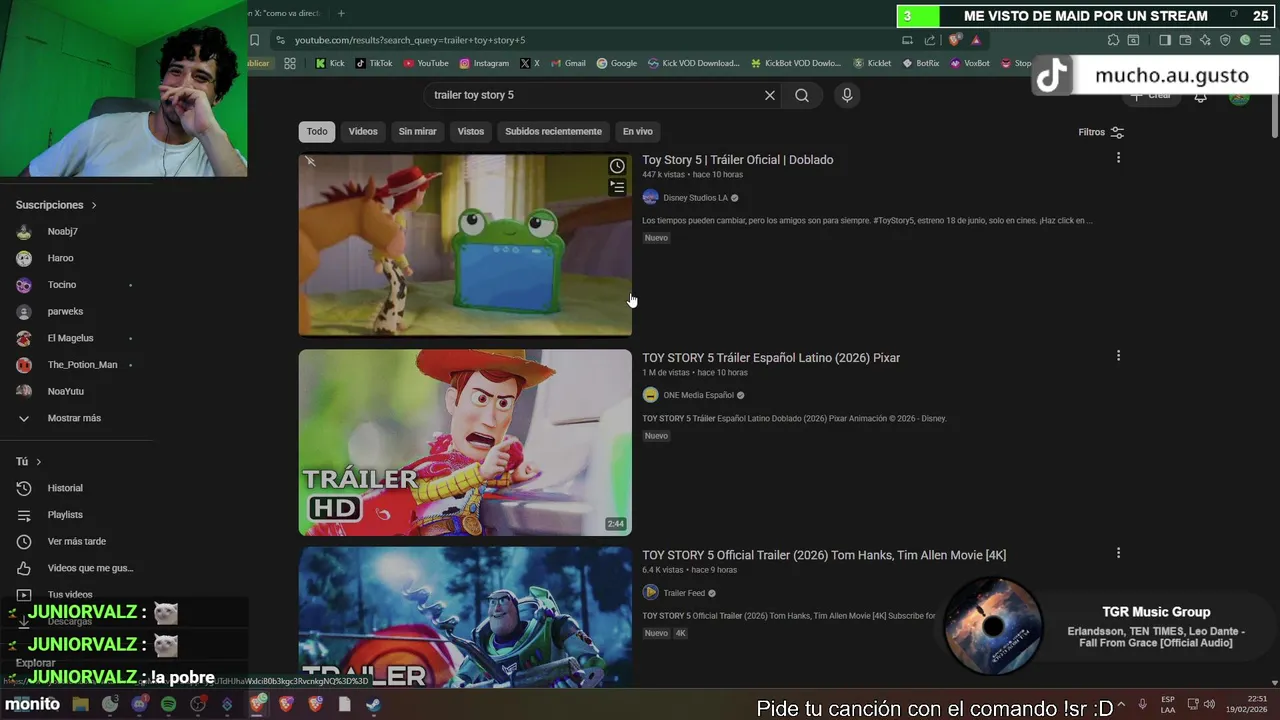
Task: Open "Videos que me gus..." liked videos
Action: tap(90, 568)
